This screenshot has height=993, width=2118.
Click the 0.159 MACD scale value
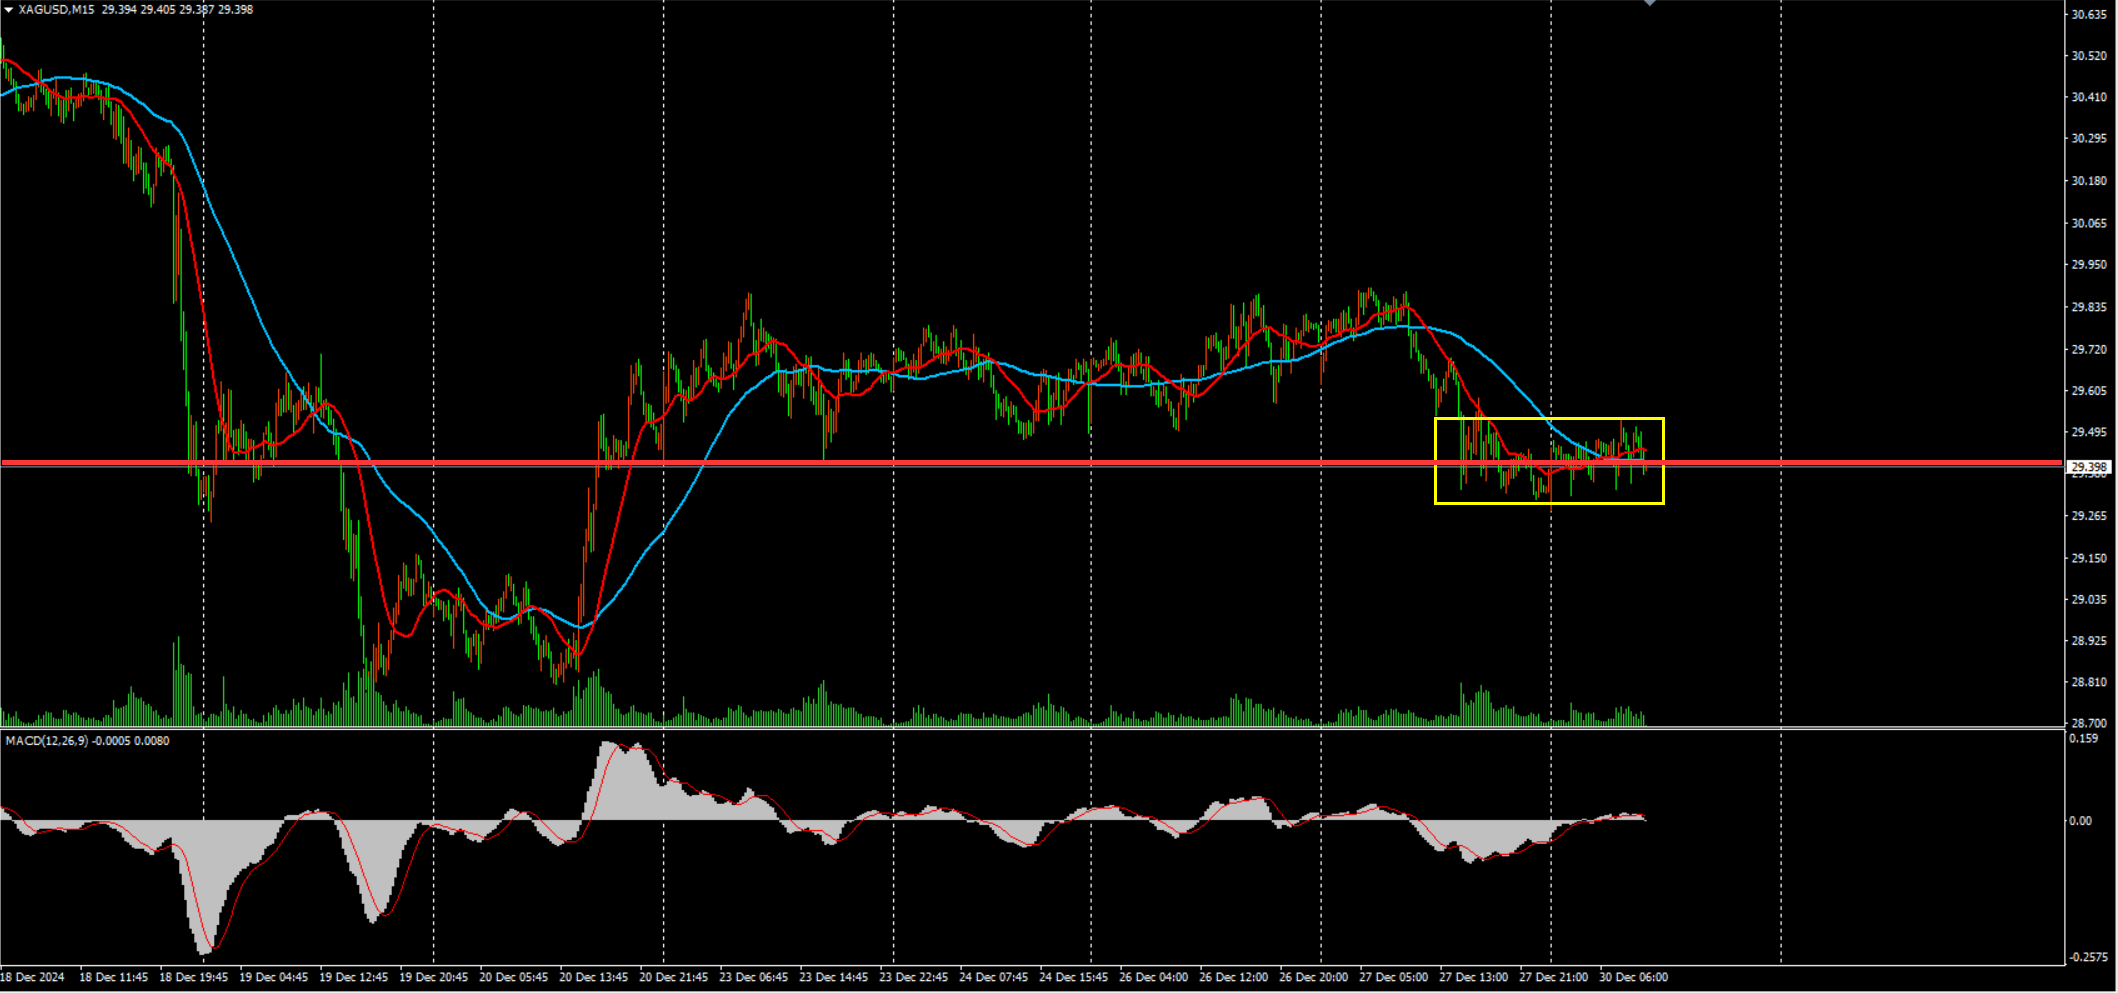pos(2085,739)
